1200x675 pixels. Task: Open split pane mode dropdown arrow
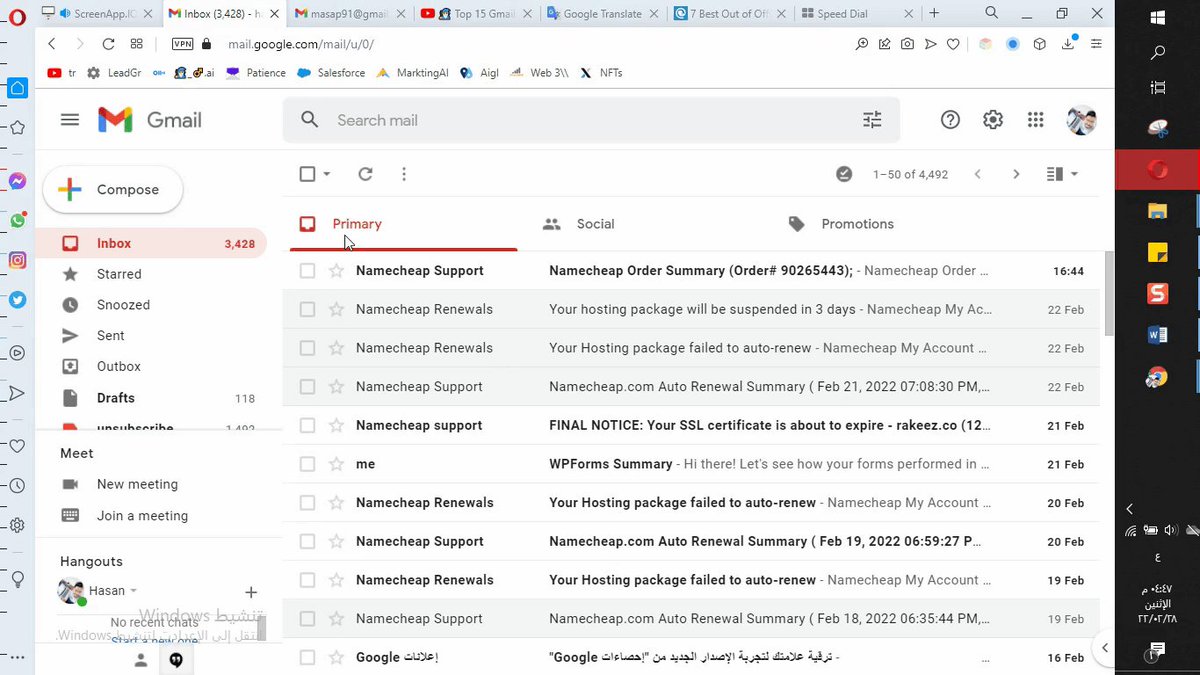[x=1074, y=174]
